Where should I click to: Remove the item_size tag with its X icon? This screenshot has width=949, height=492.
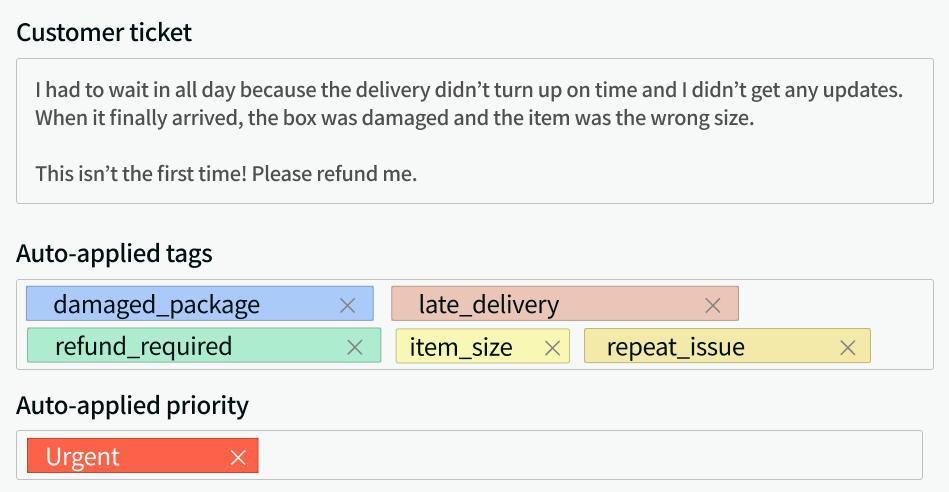pyautogui.click(x=552, y=347)
